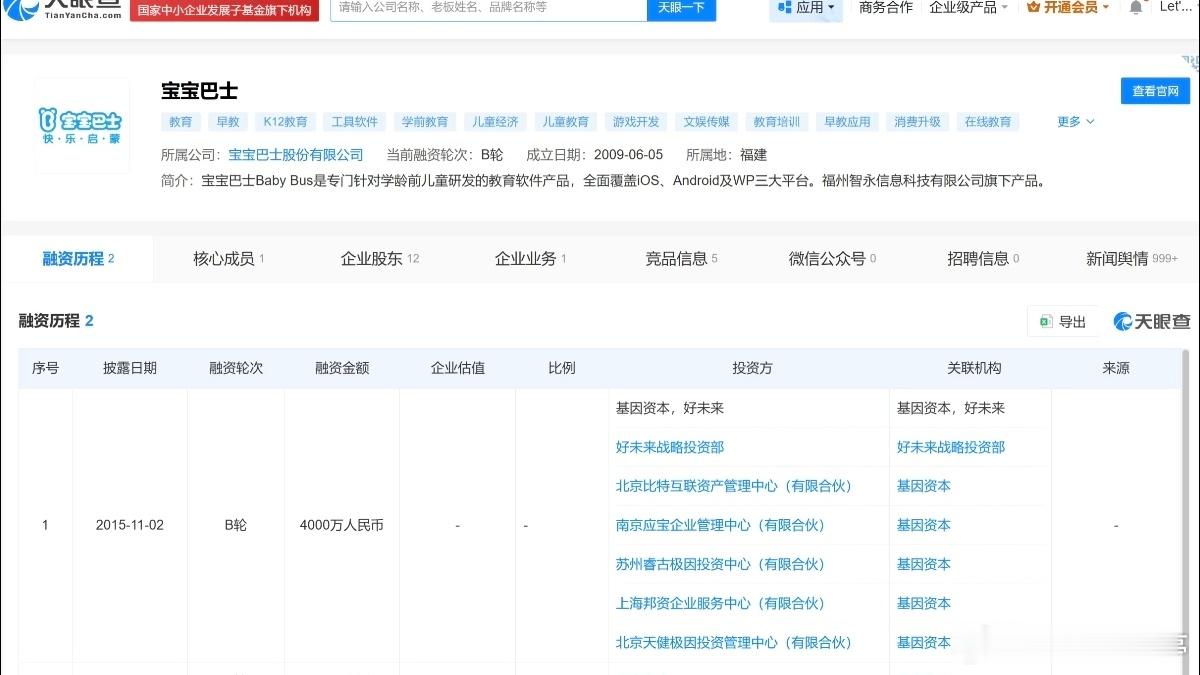Switch to the 核心成员 tab

click(x=229, y=259)
